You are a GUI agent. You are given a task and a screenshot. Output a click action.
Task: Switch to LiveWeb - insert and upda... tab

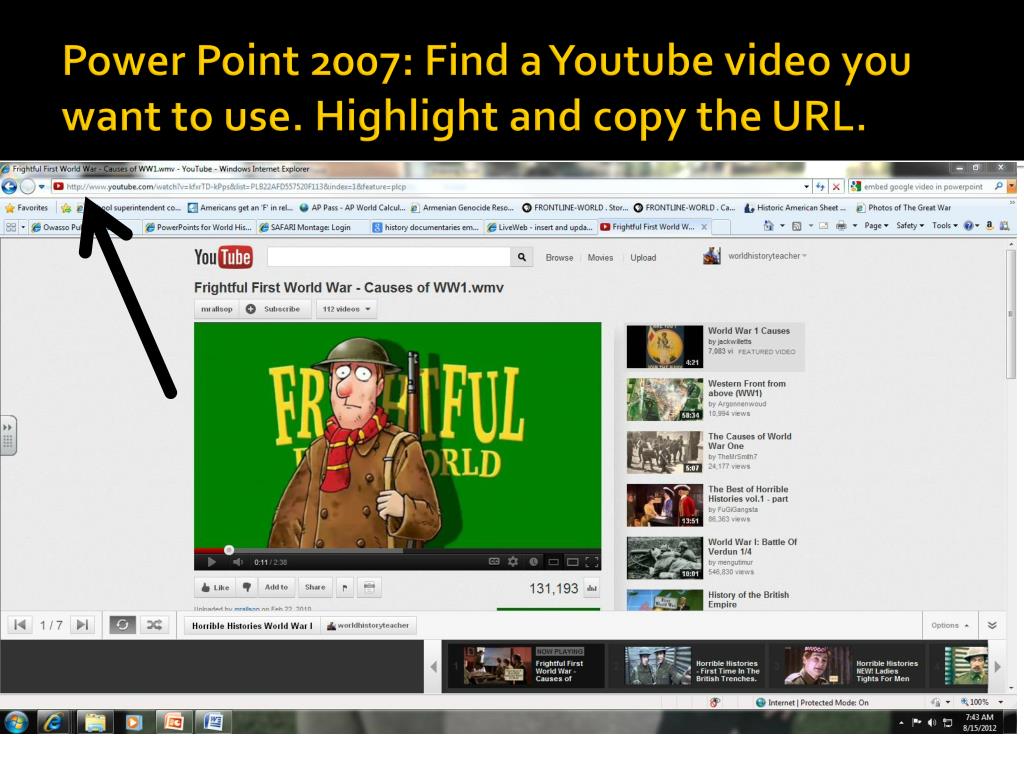click(539, 227)
